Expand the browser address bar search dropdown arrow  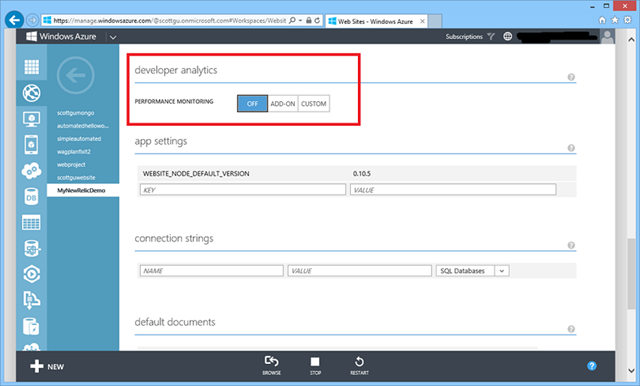[300, 20]
